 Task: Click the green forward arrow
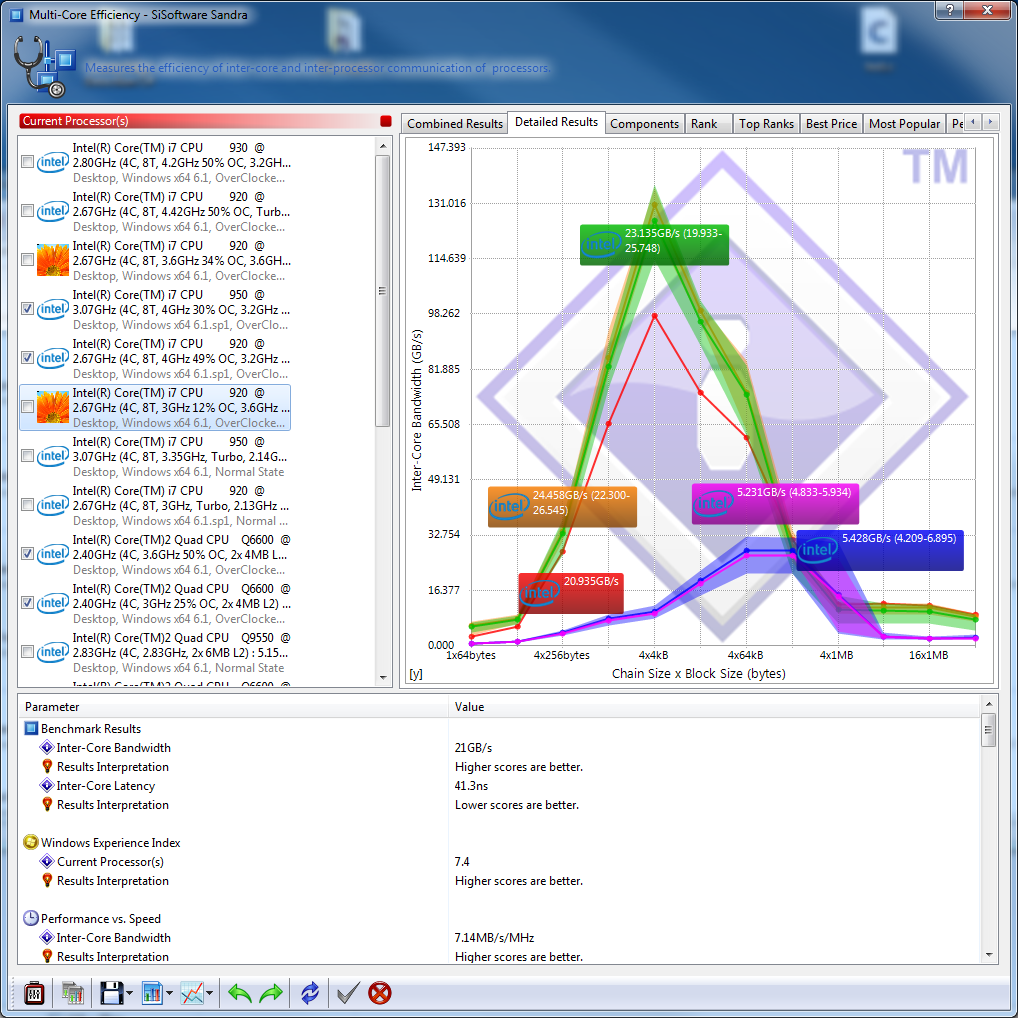click(x=271, y=993)
